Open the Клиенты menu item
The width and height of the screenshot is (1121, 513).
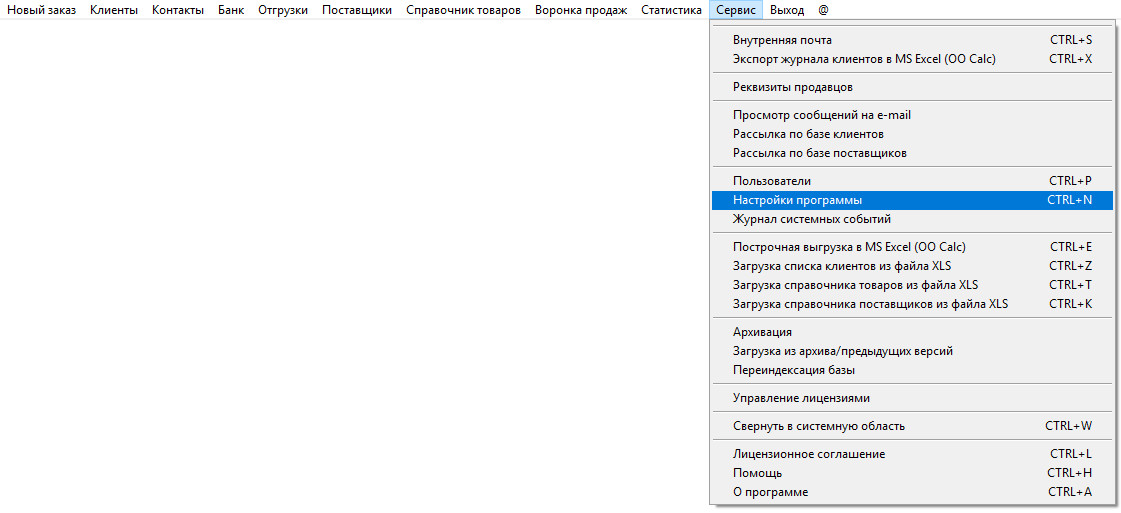(x=114, y=10)
